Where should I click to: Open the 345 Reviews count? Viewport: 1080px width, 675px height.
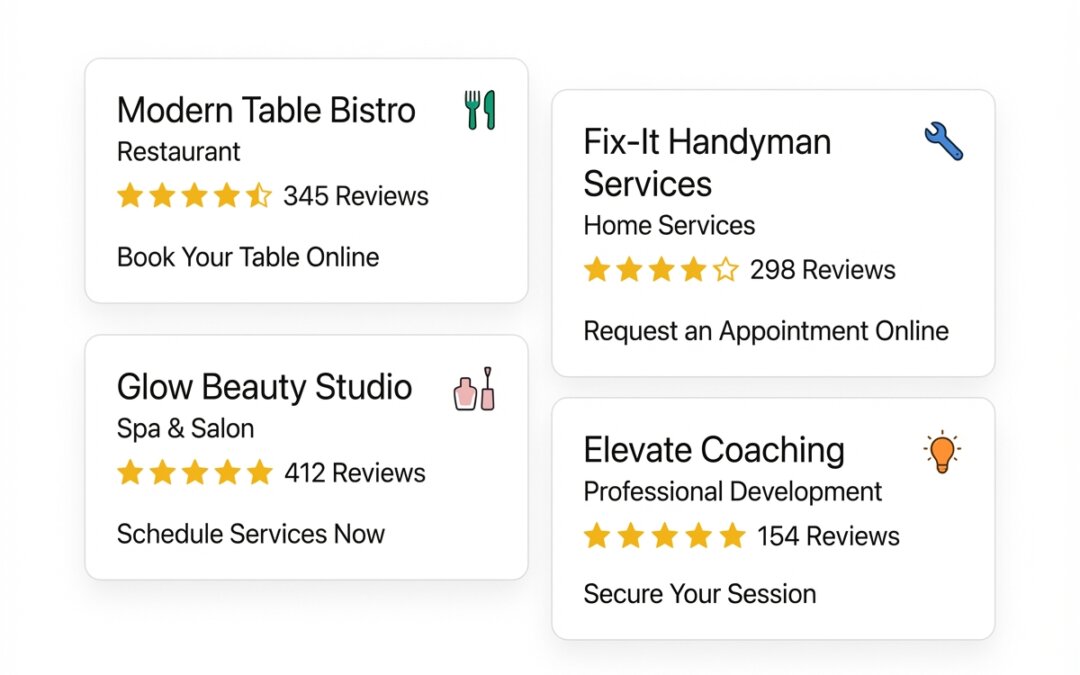click(356, 196)
